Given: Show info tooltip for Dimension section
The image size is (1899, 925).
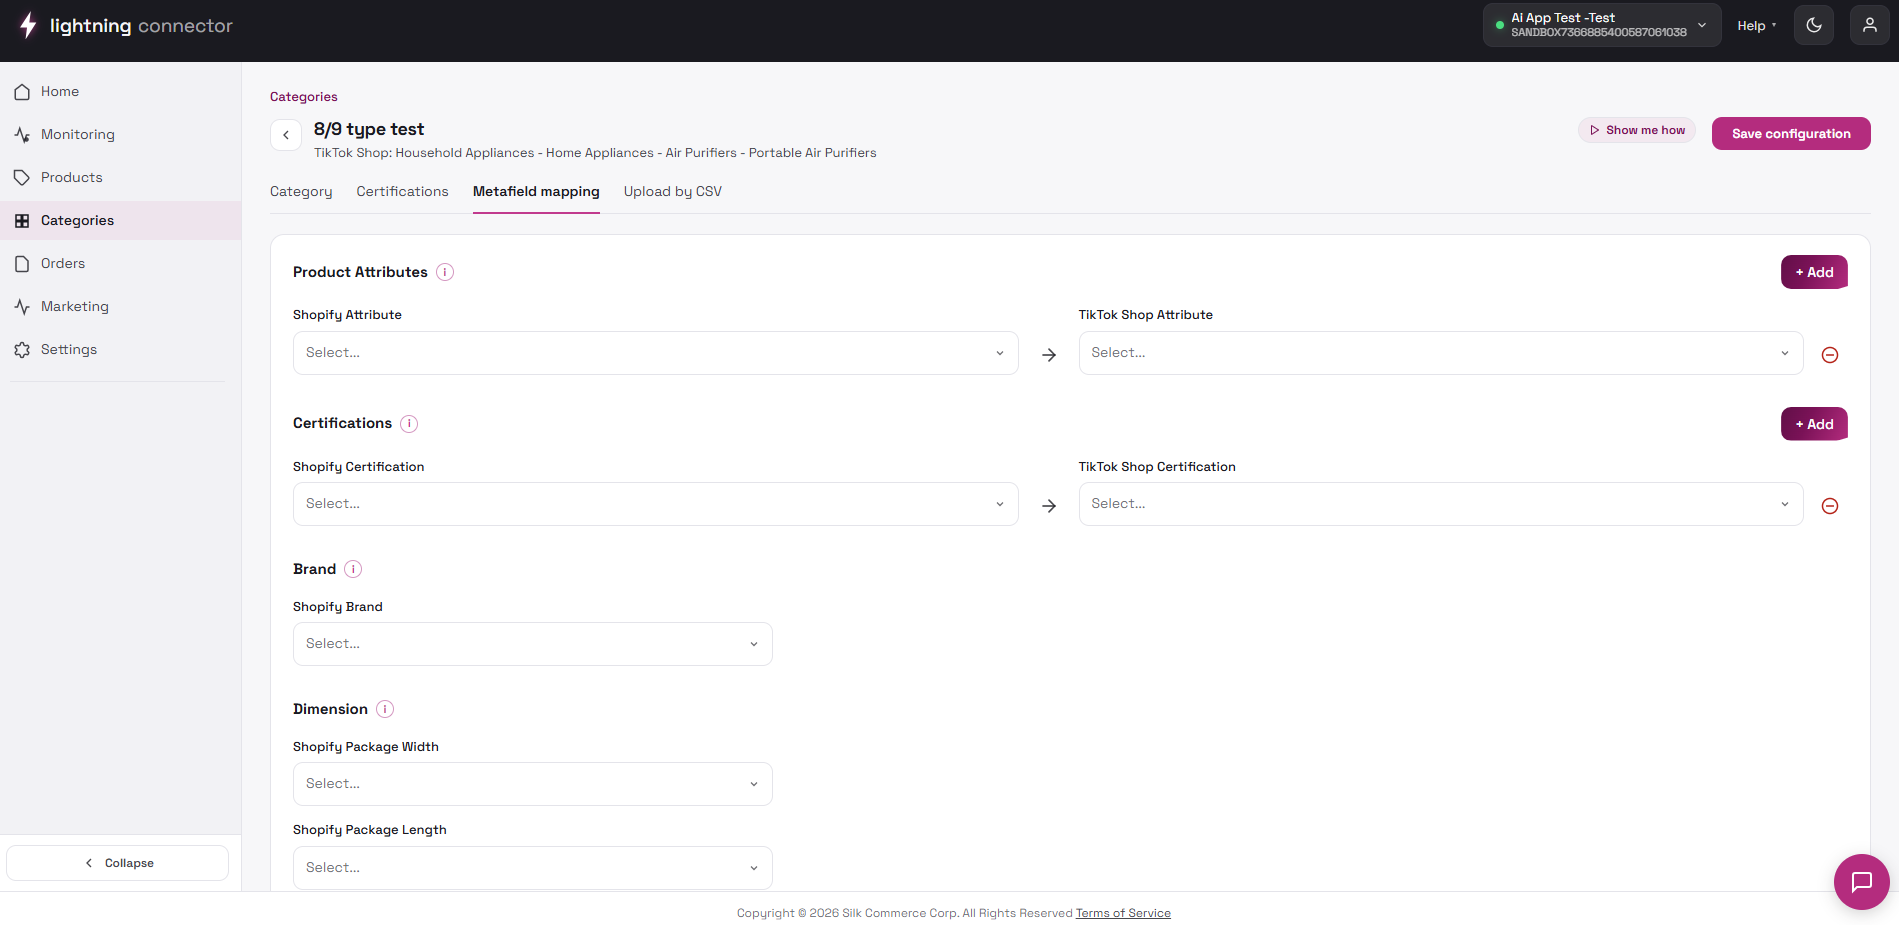Looking at the screenshot, I should point(385,709).
